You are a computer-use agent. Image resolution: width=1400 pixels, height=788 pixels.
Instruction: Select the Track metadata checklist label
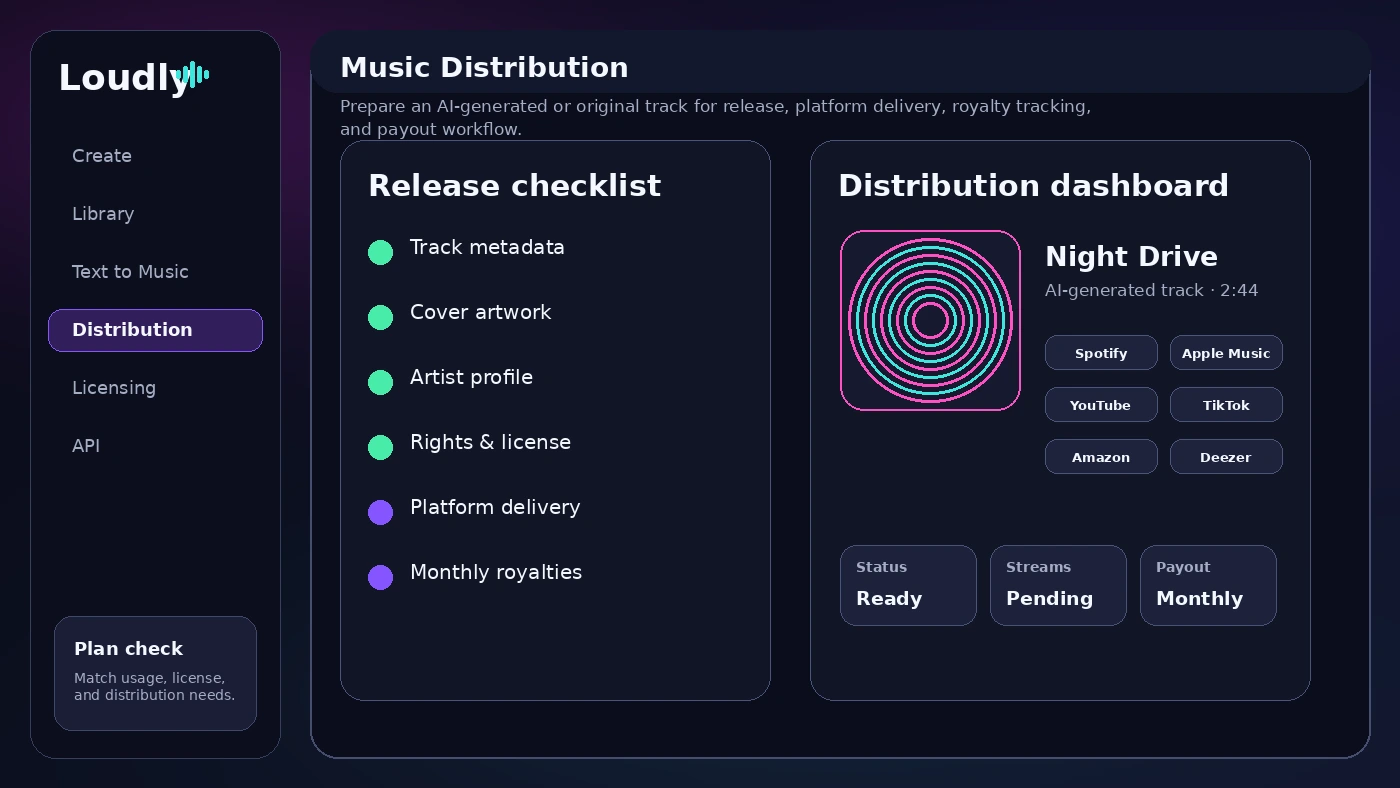coord(487,247)
